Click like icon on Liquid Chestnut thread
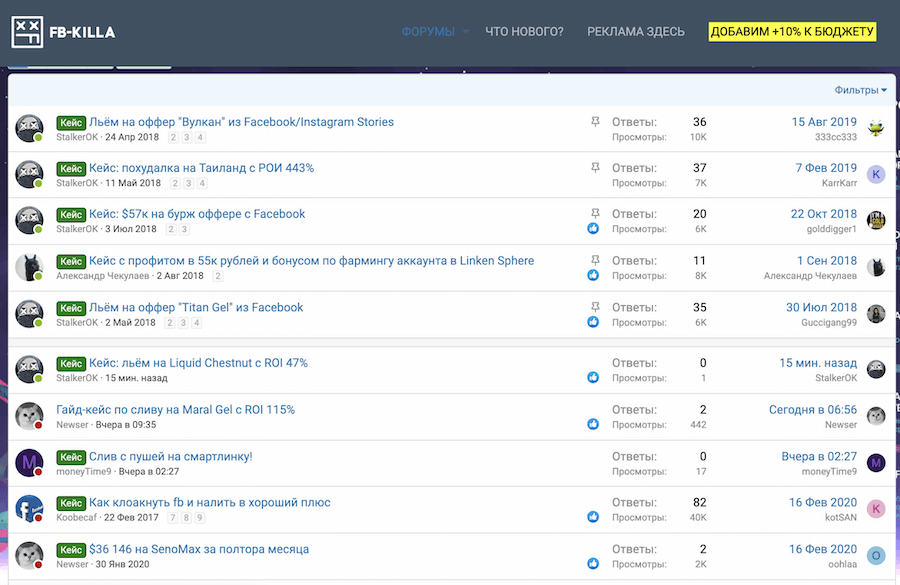Viewport: 900px width, 585px height. tap(594, 377)
